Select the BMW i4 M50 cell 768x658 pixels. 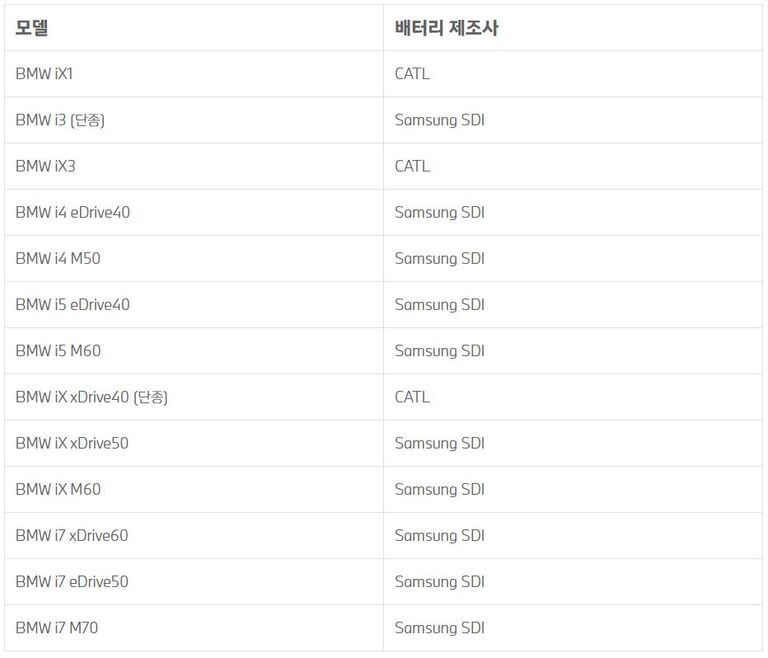click(x=58, y=258)
